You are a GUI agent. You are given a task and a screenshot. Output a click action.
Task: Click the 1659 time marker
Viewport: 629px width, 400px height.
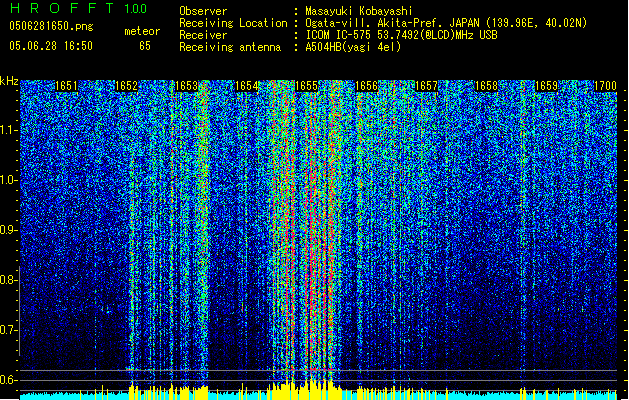pos(546,86)
